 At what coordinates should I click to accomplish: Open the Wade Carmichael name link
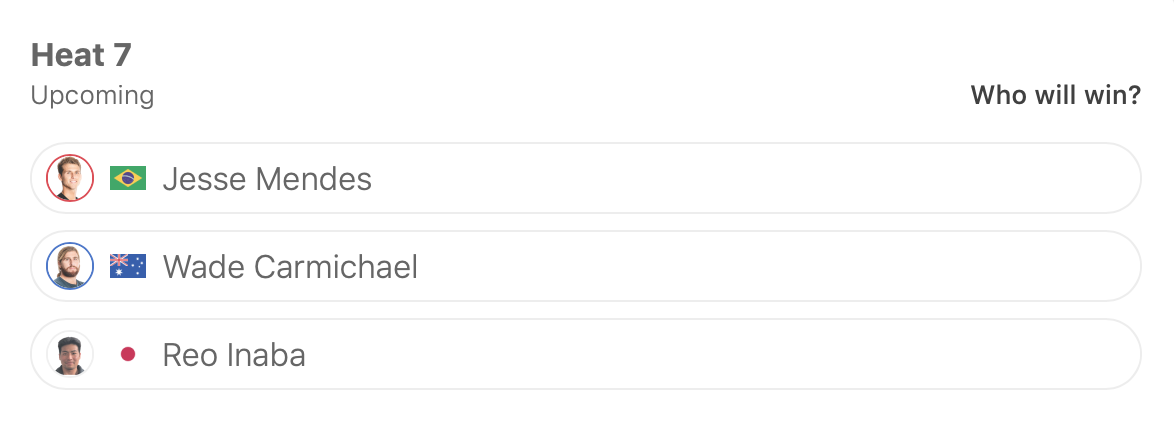pos(290,267)
